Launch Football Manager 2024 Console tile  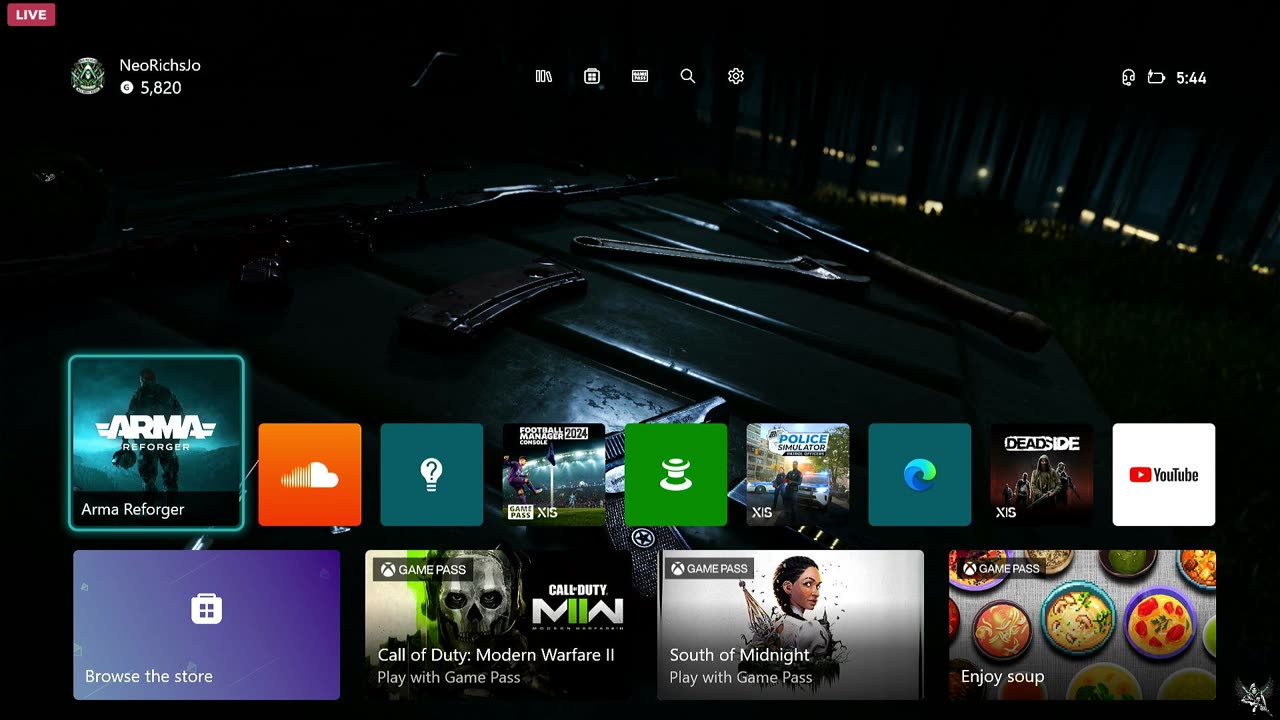tap(554, 474)
